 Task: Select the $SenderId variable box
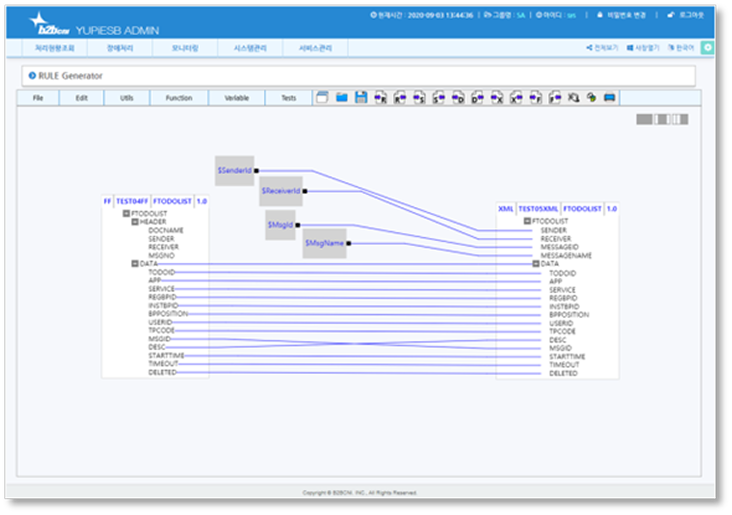click(x=234, y=171)
